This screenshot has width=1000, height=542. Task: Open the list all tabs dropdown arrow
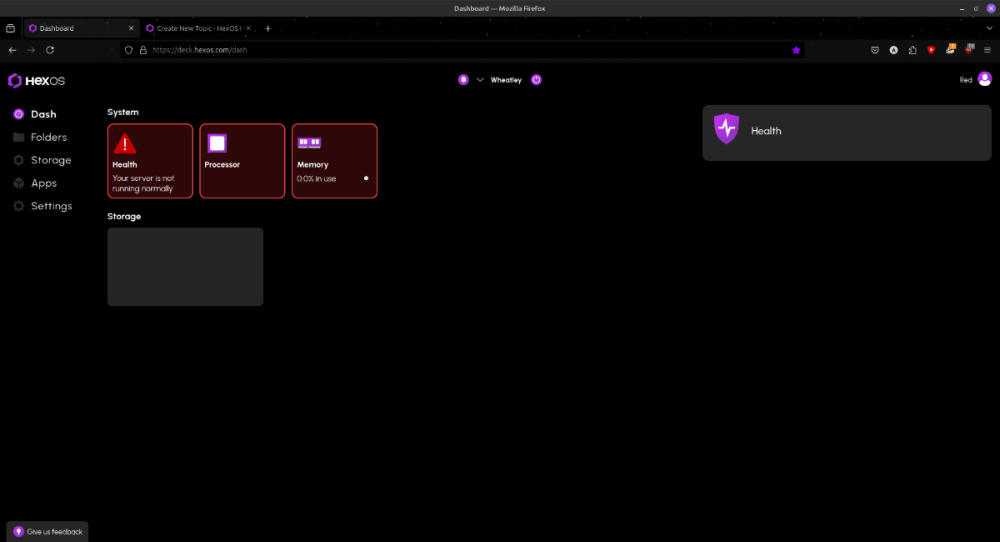pos(988,28)
